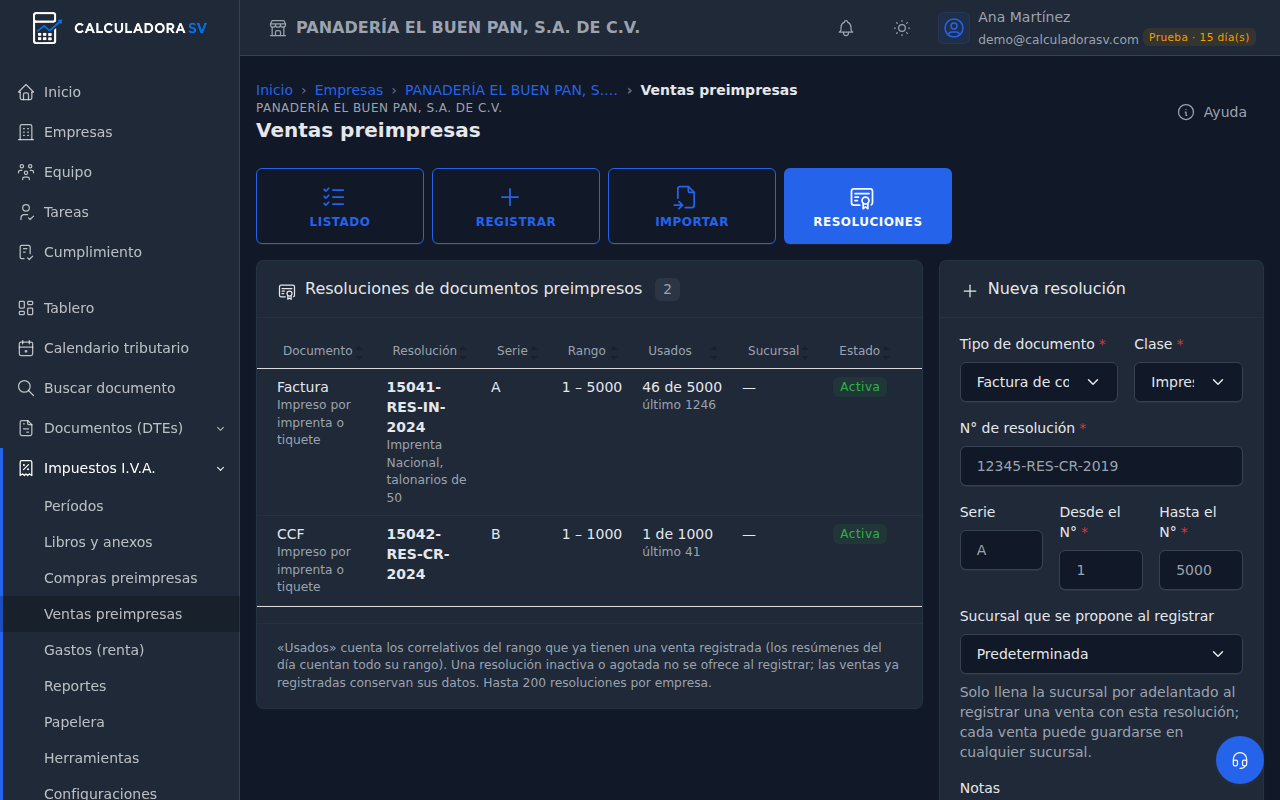Click the Hasta el N° input field
This screenshot has width=1280, height=800.
coord(1201,570)
